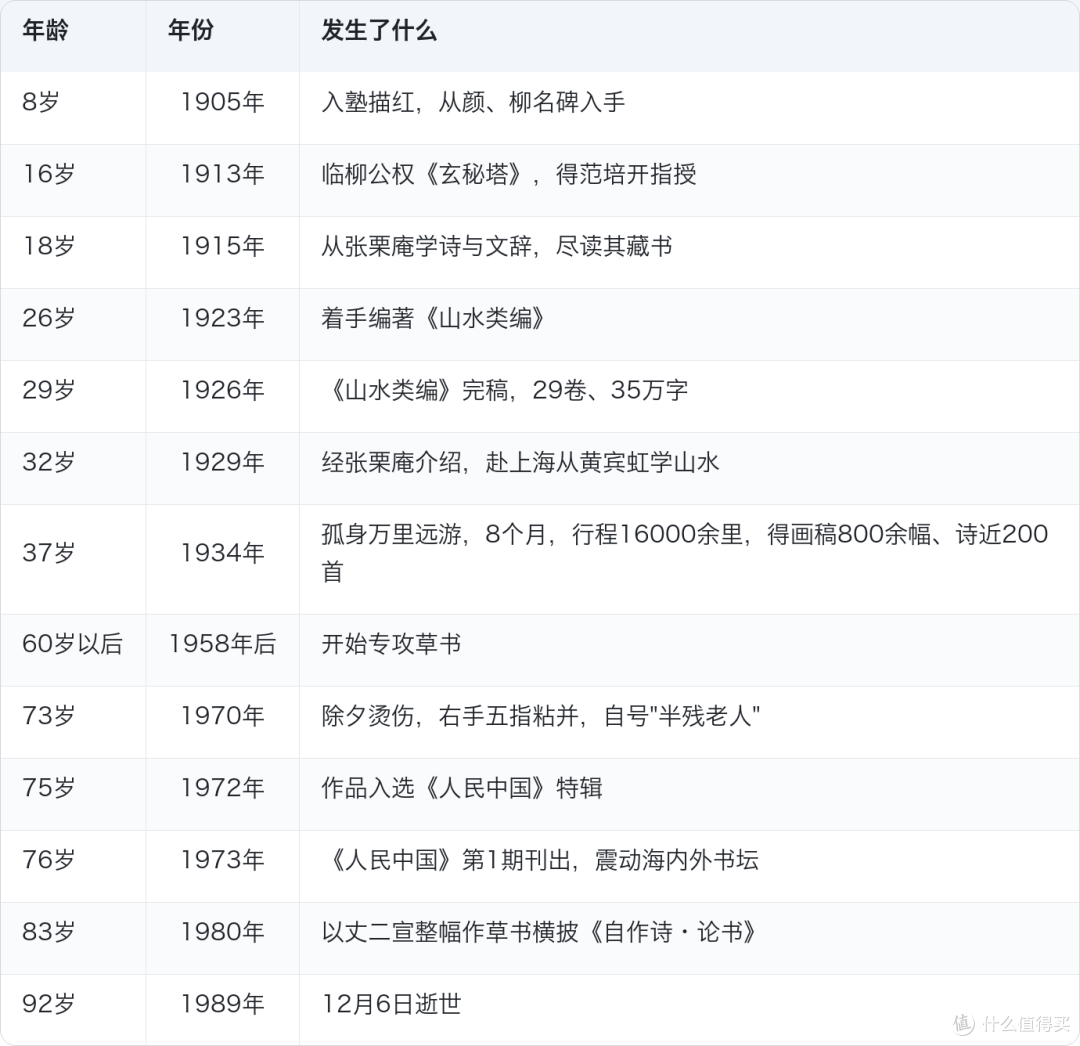Click text starting 孤身万里远游，8个月

point(685,552)
